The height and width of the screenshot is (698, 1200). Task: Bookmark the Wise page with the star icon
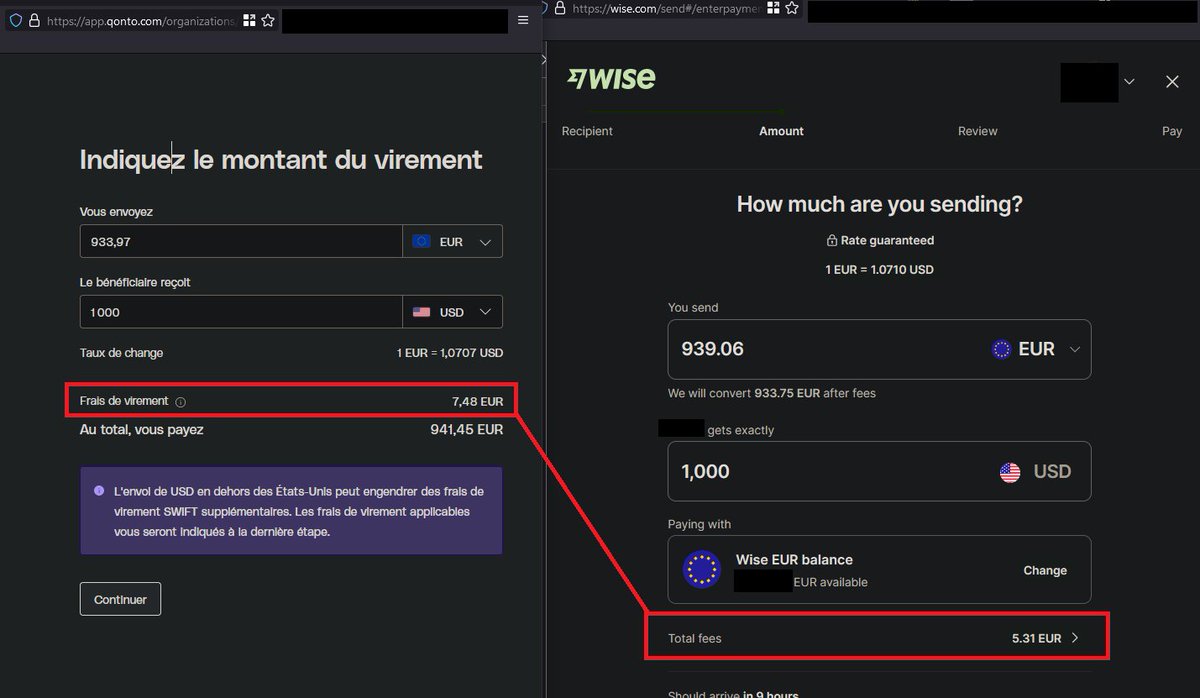coord(792,8)
